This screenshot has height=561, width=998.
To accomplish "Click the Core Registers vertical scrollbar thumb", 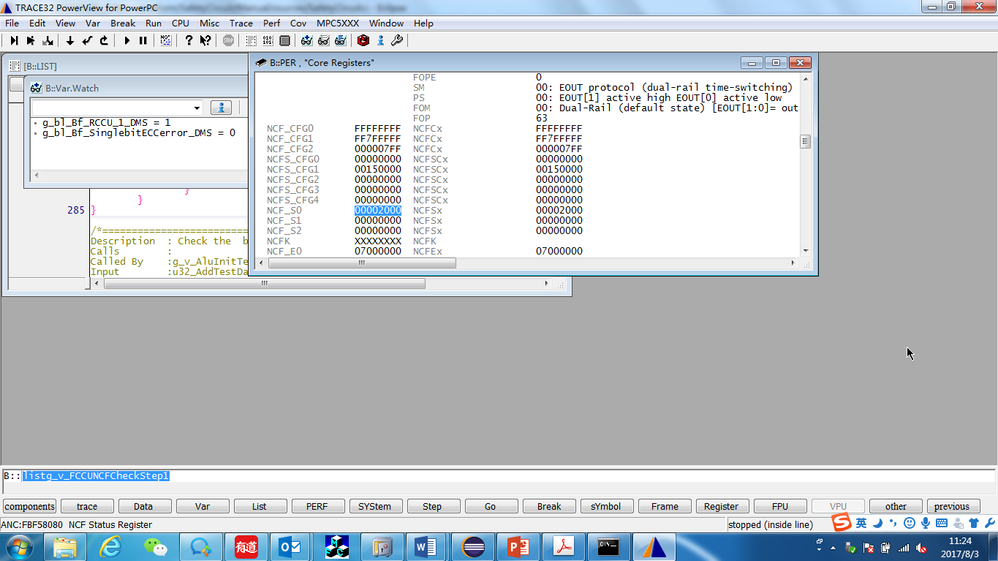I will (x=805, y=141).
